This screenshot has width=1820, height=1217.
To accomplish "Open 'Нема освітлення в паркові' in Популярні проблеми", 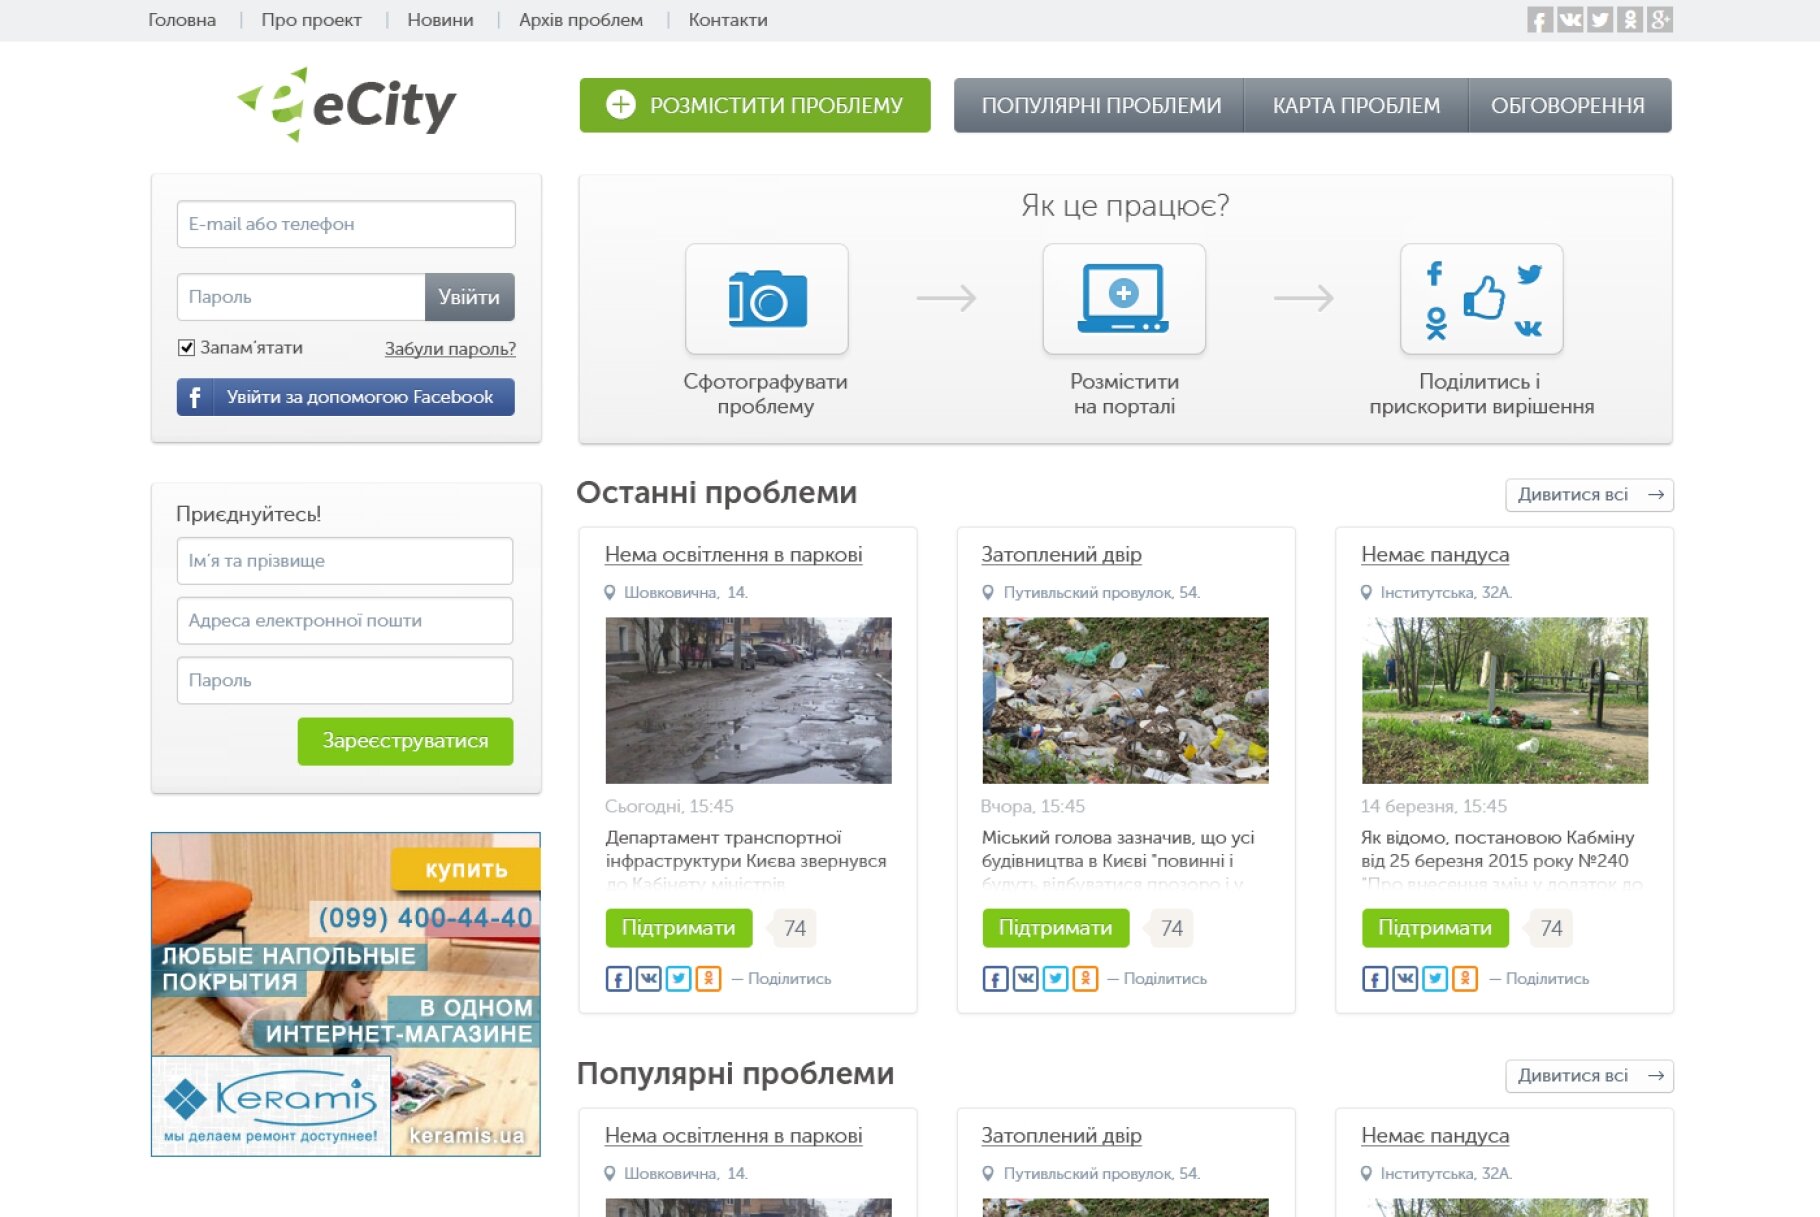I will pos(733,1135).
